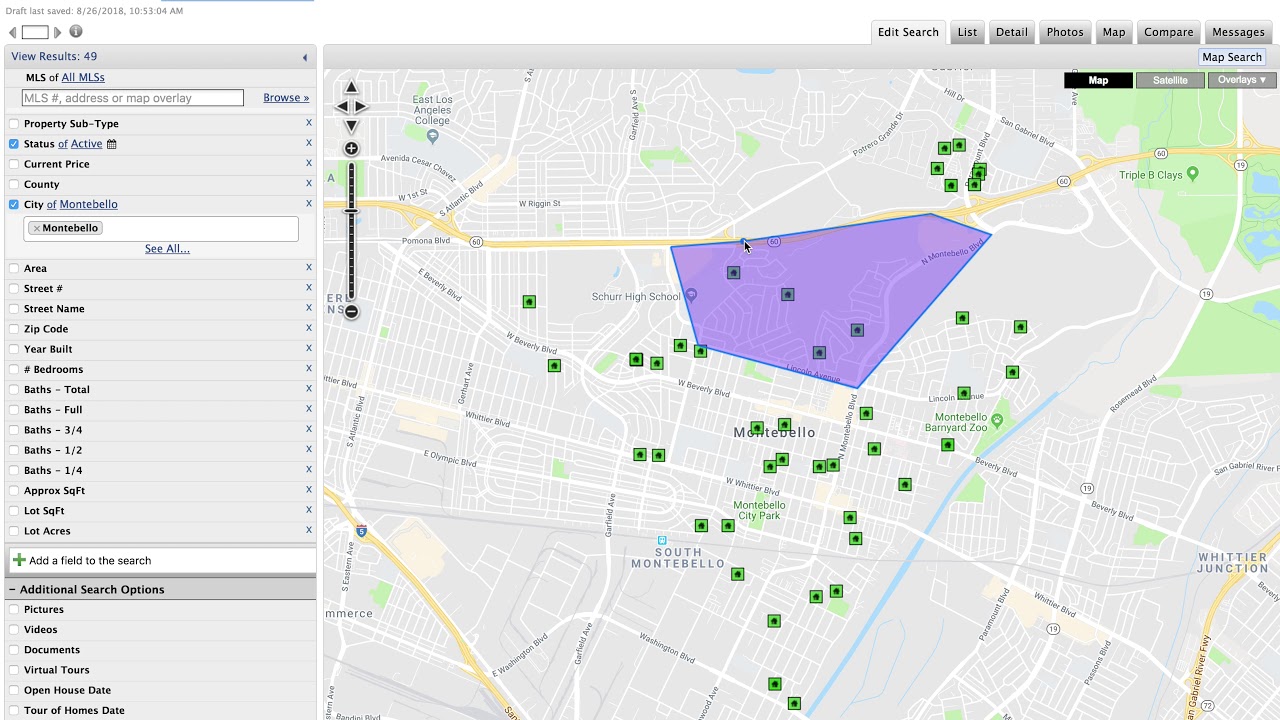Open Browse menu

pos(286,98)
